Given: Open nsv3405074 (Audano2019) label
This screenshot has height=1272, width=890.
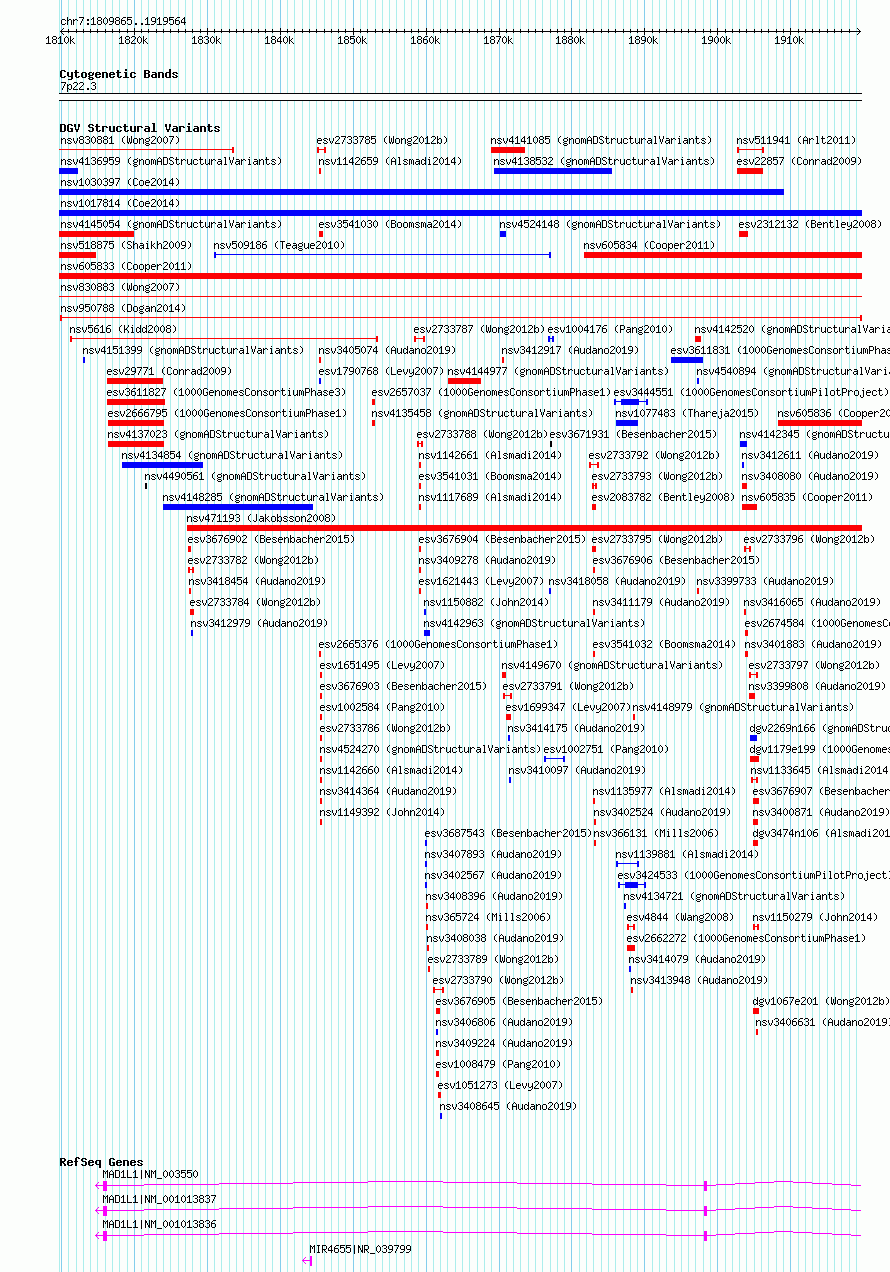Looking at the screenshot, I should pyautogui.click(x=387, y=350).
